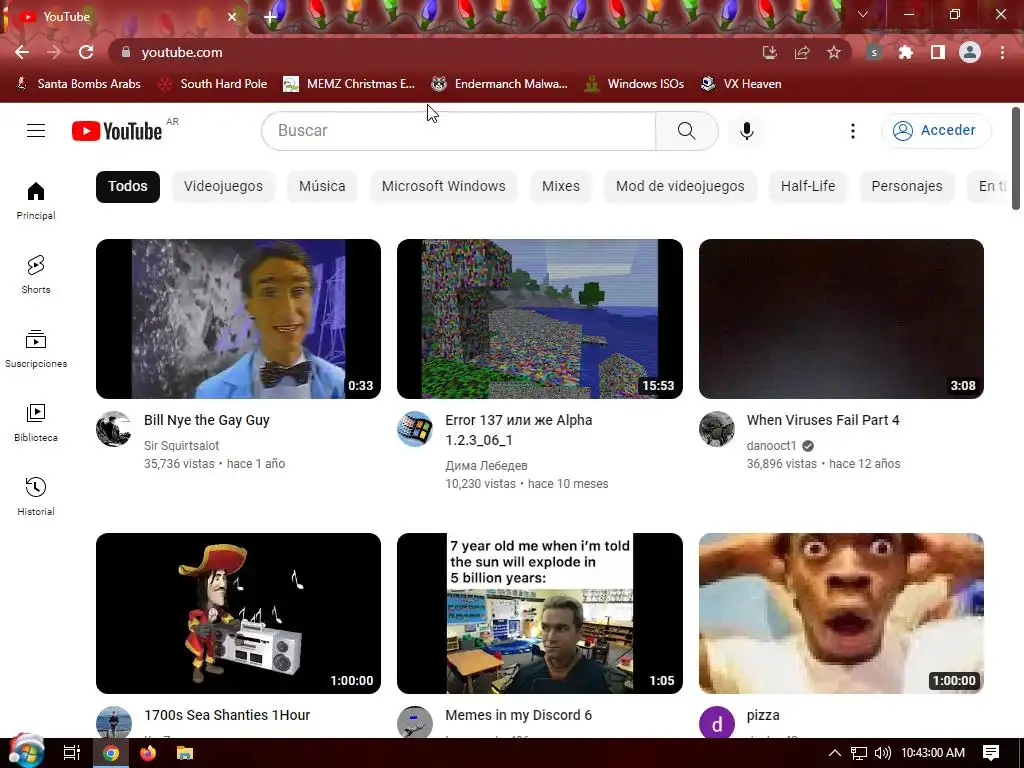This screenshot has width=1024, height=768.
Task: Open MEMZ Christmas bookmark
Action: coord(349,84)
